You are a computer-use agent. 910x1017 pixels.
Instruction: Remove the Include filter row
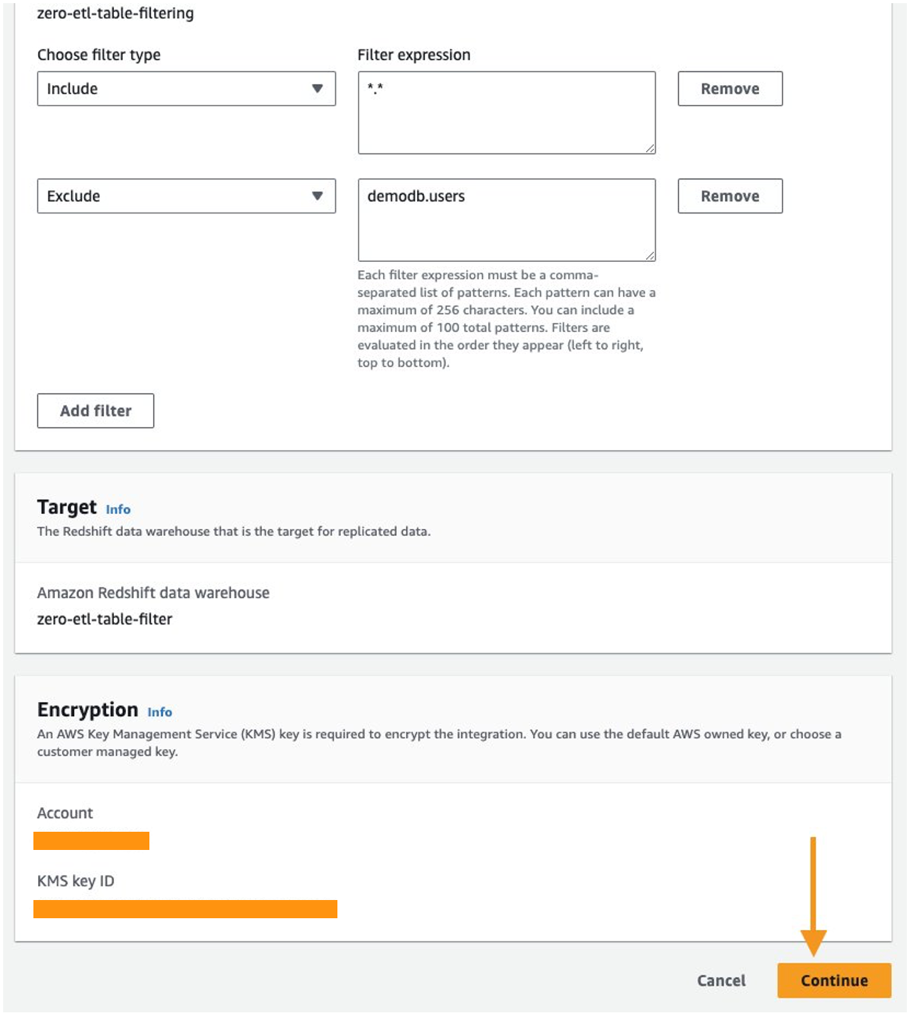(730, 89)
